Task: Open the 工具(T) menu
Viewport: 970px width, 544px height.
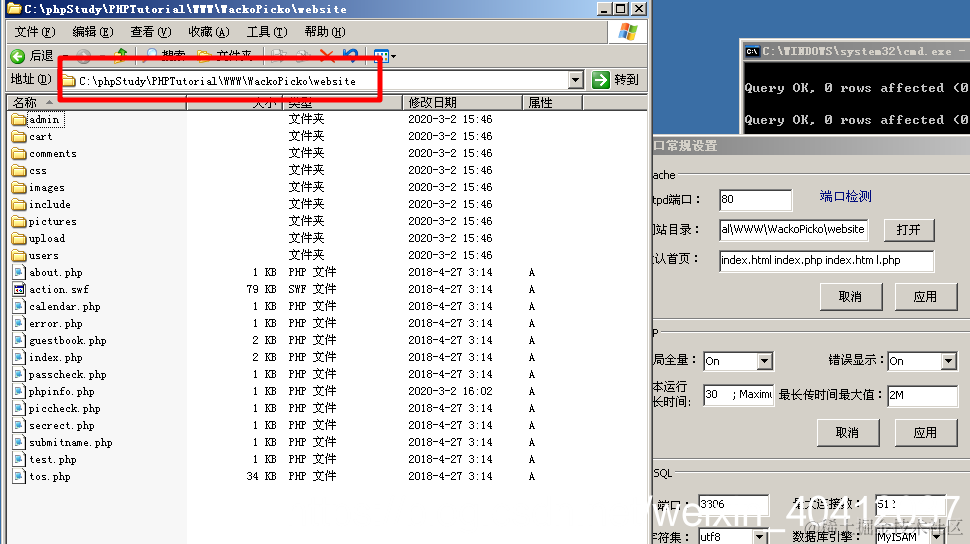Action: [x=267, y=32]
